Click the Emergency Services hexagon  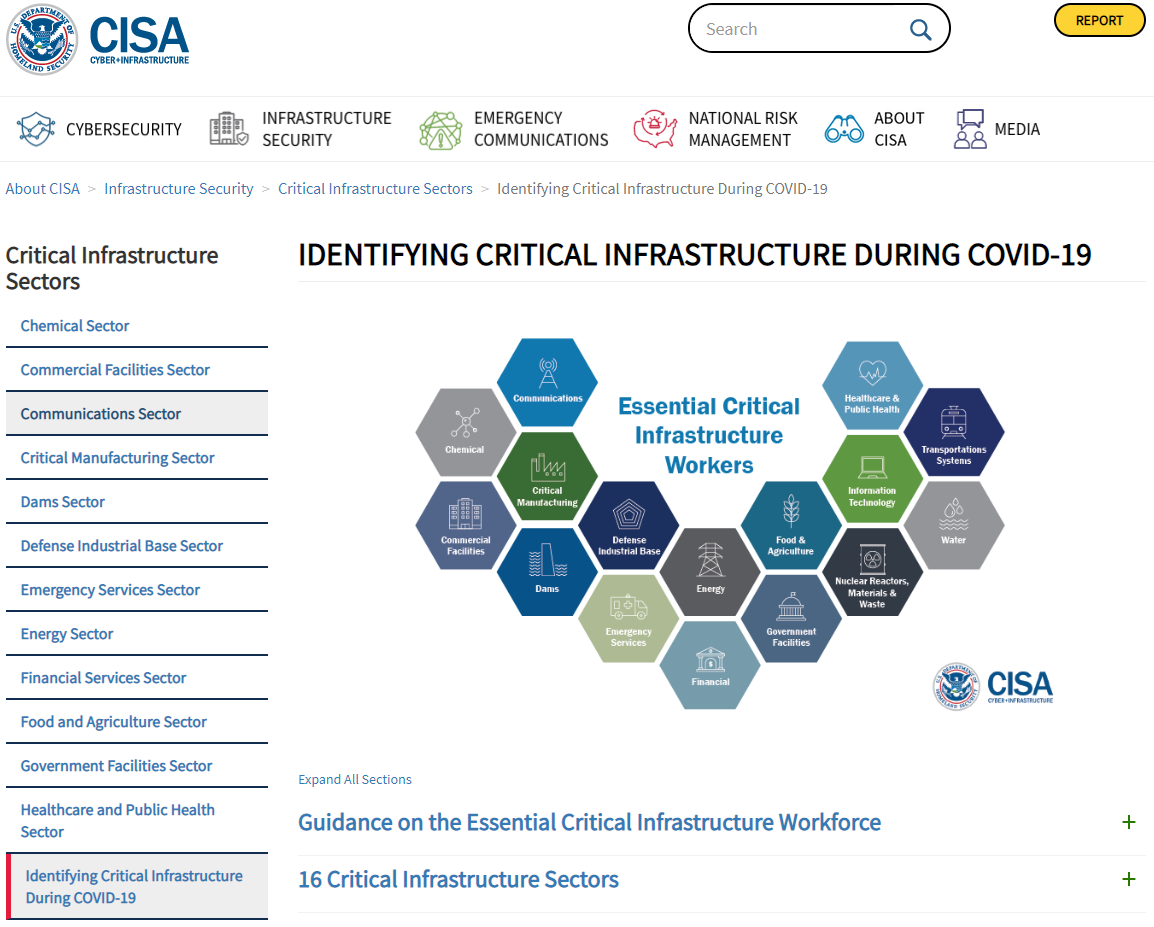click(629, 619)
